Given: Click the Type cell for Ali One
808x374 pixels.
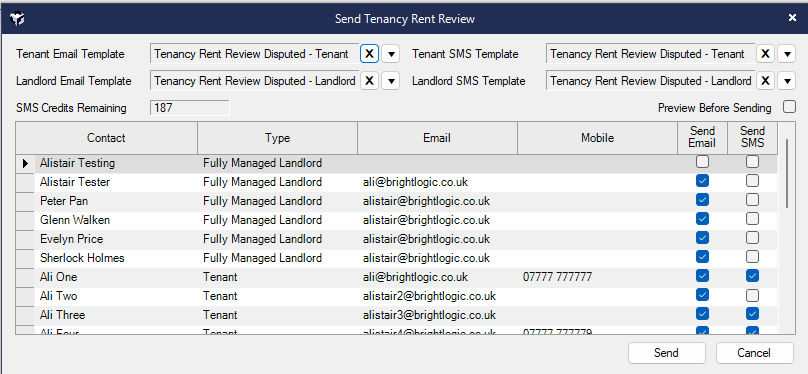Looking at the screenshot, I should (277, 277).
